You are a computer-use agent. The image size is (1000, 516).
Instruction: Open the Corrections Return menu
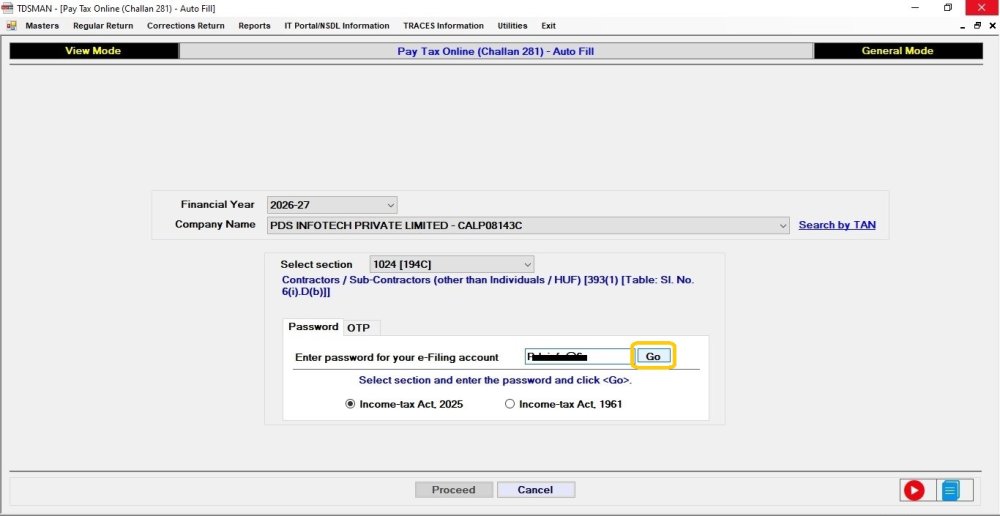[x=186, y=26]
